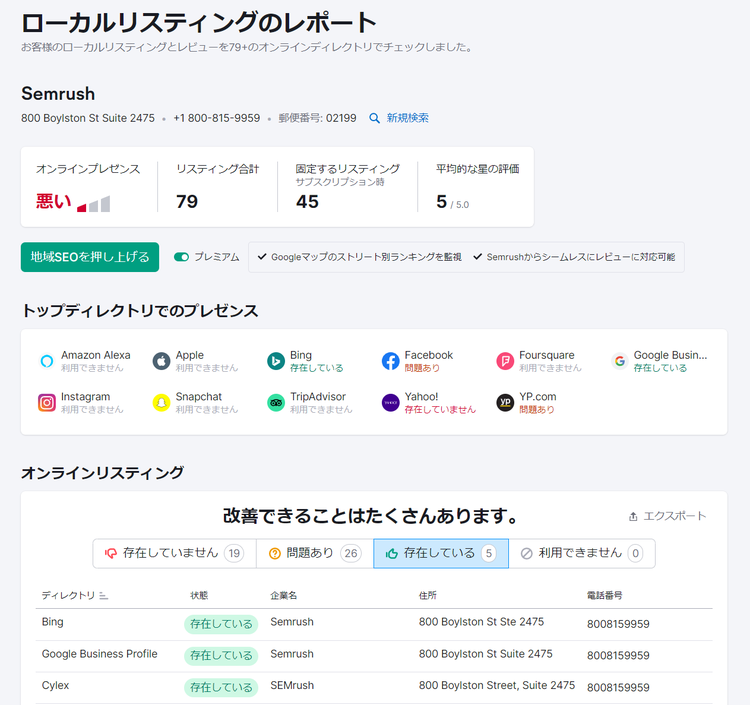Click the Amazon Alexa directory icon

tap(47, 361)
